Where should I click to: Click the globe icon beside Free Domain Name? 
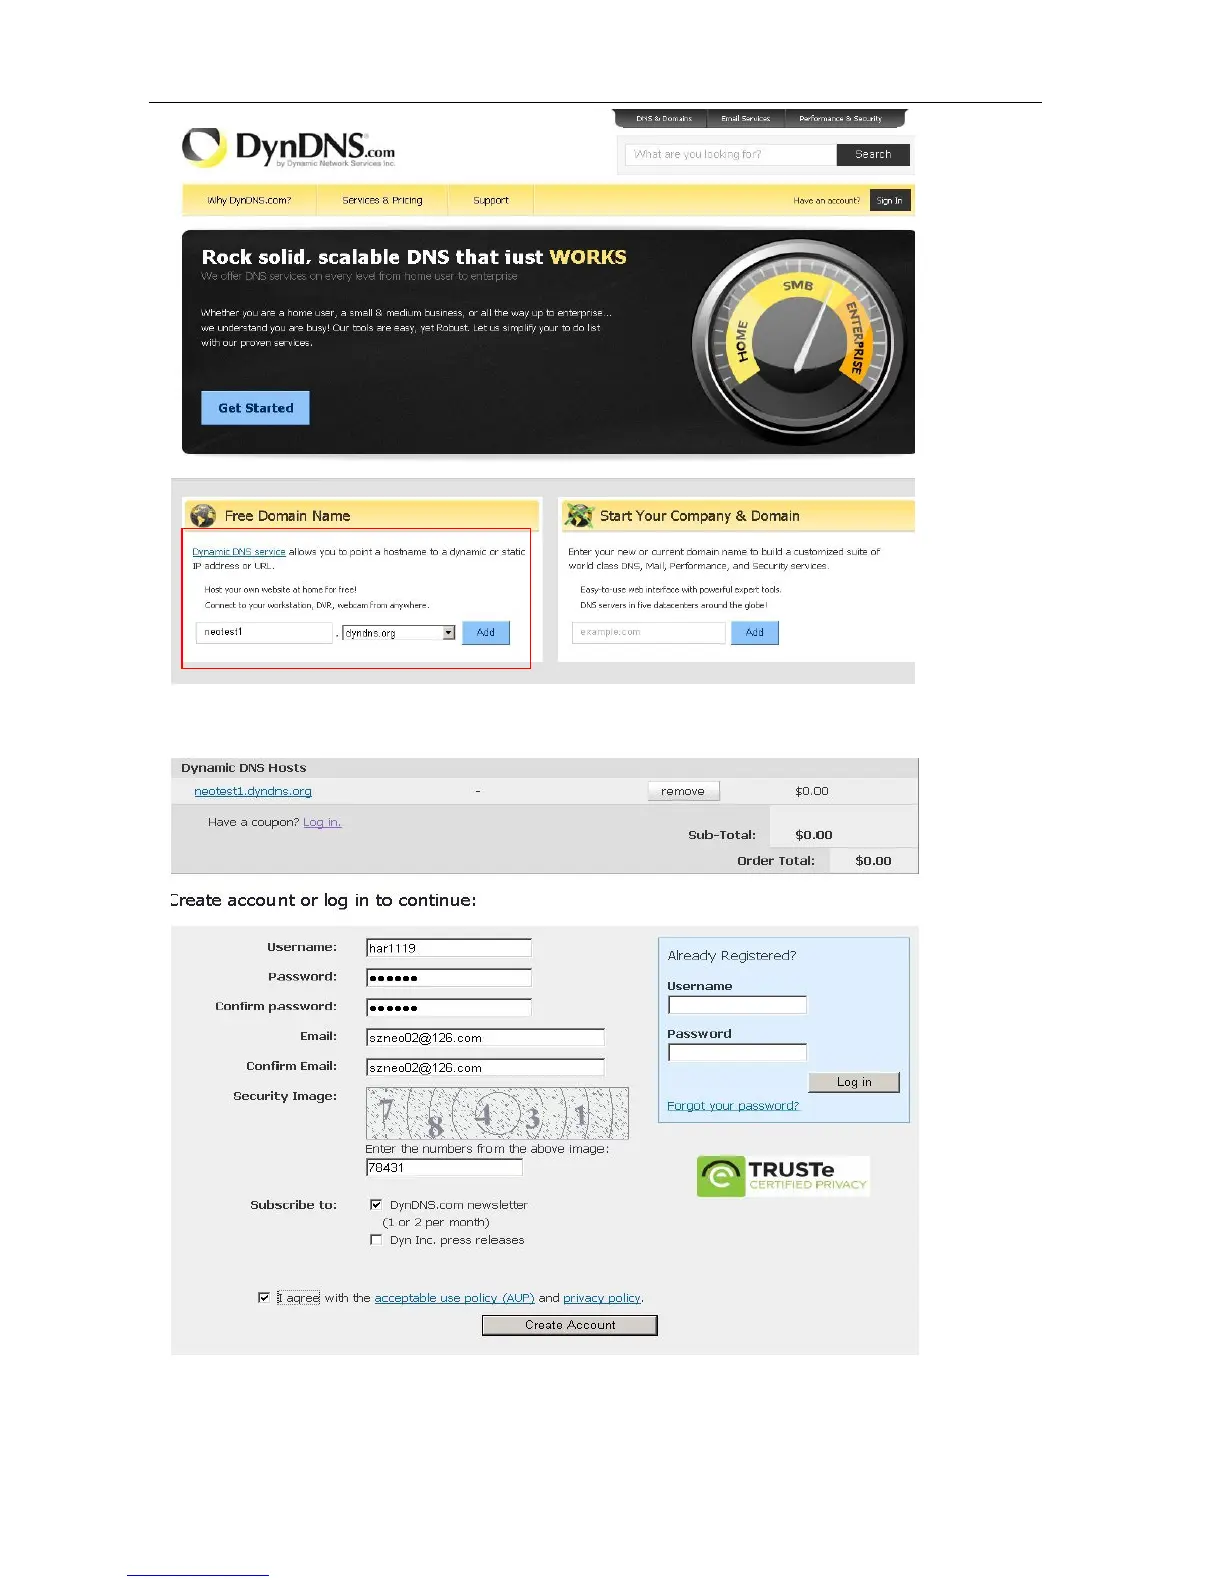(203, 516)
